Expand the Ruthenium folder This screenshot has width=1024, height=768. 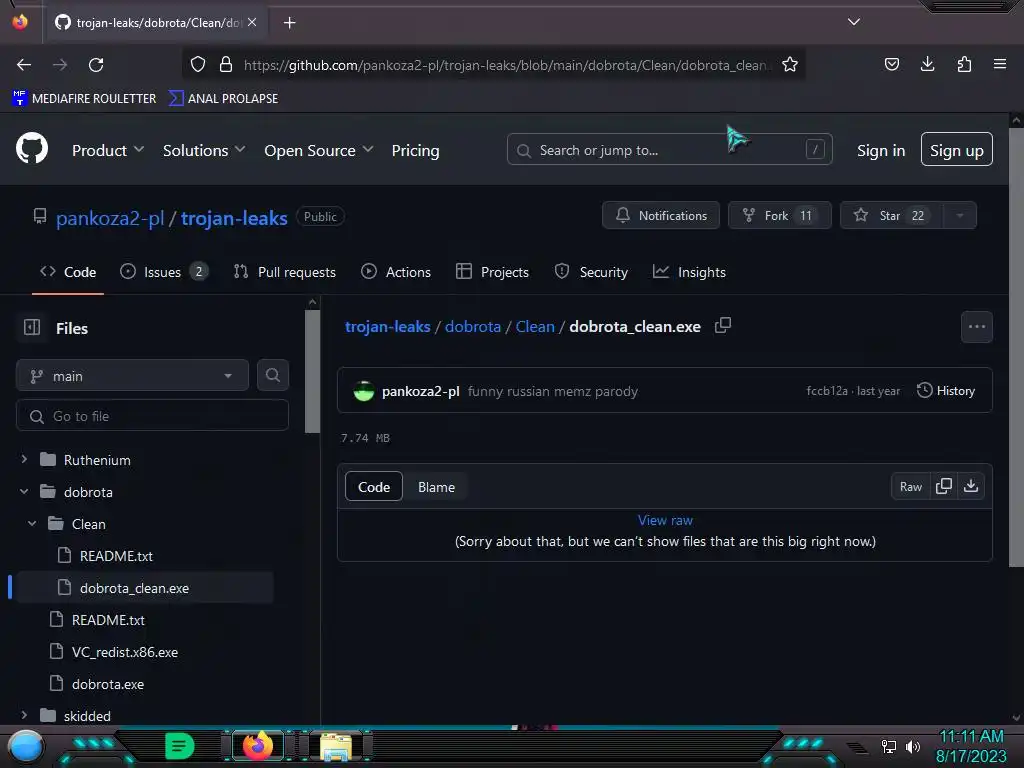24,459
